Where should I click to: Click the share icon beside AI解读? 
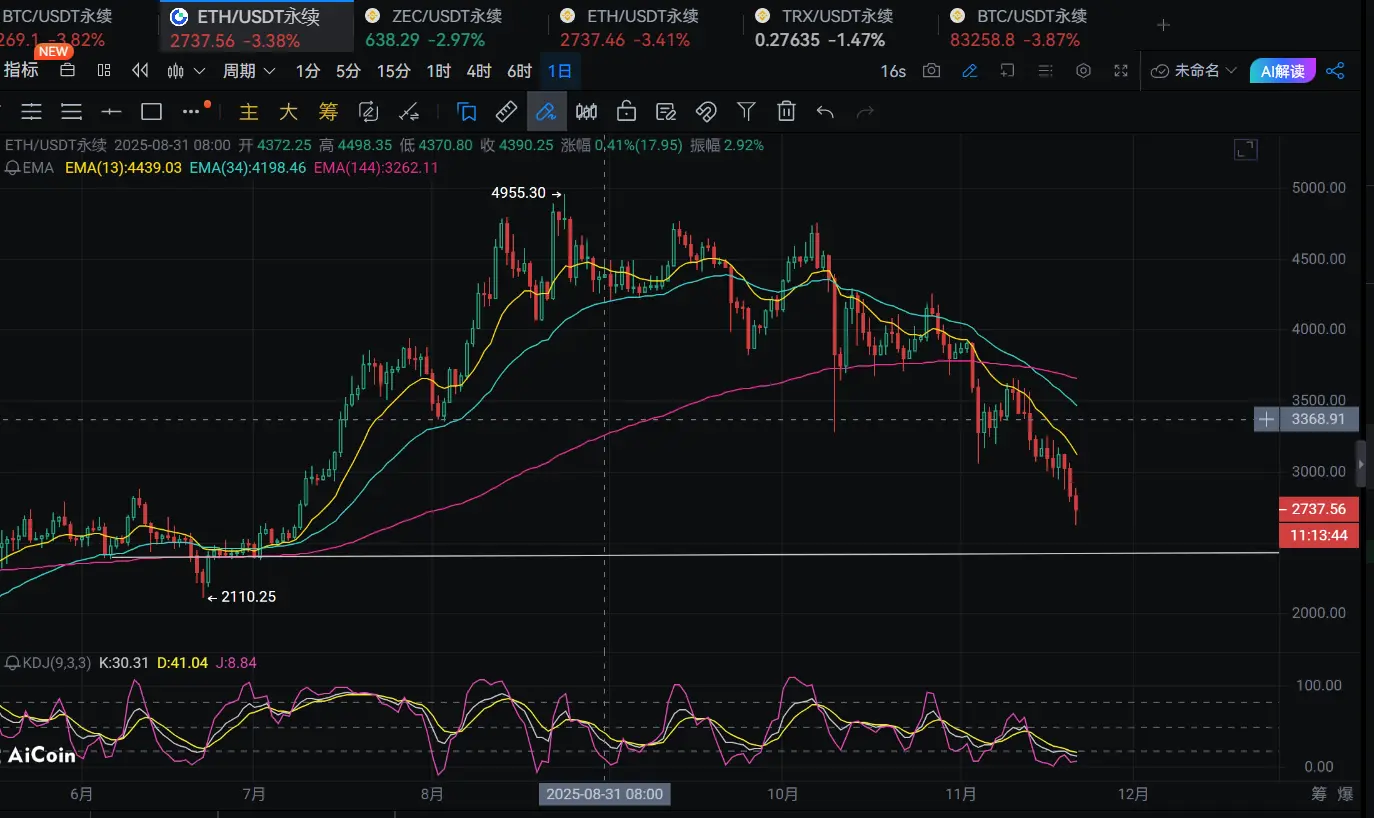tap(1335, 71)
